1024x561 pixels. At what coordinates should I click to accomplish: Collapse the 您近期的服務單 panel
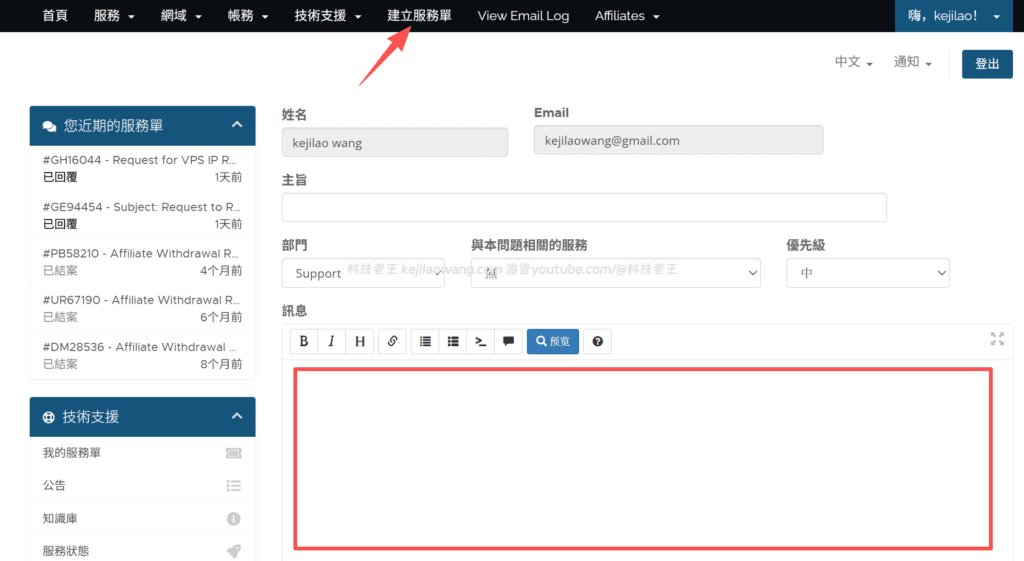[237, 125]
